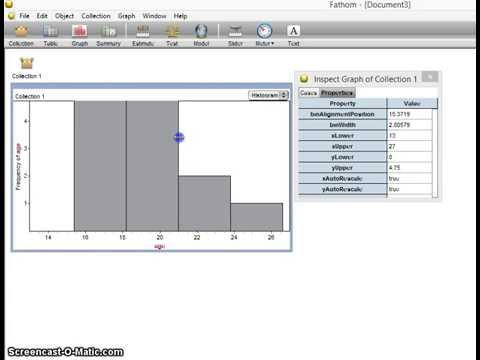Click the Collection 1 label in graph
The height and width of the screenshot is (360, 480).
(30, 96)
